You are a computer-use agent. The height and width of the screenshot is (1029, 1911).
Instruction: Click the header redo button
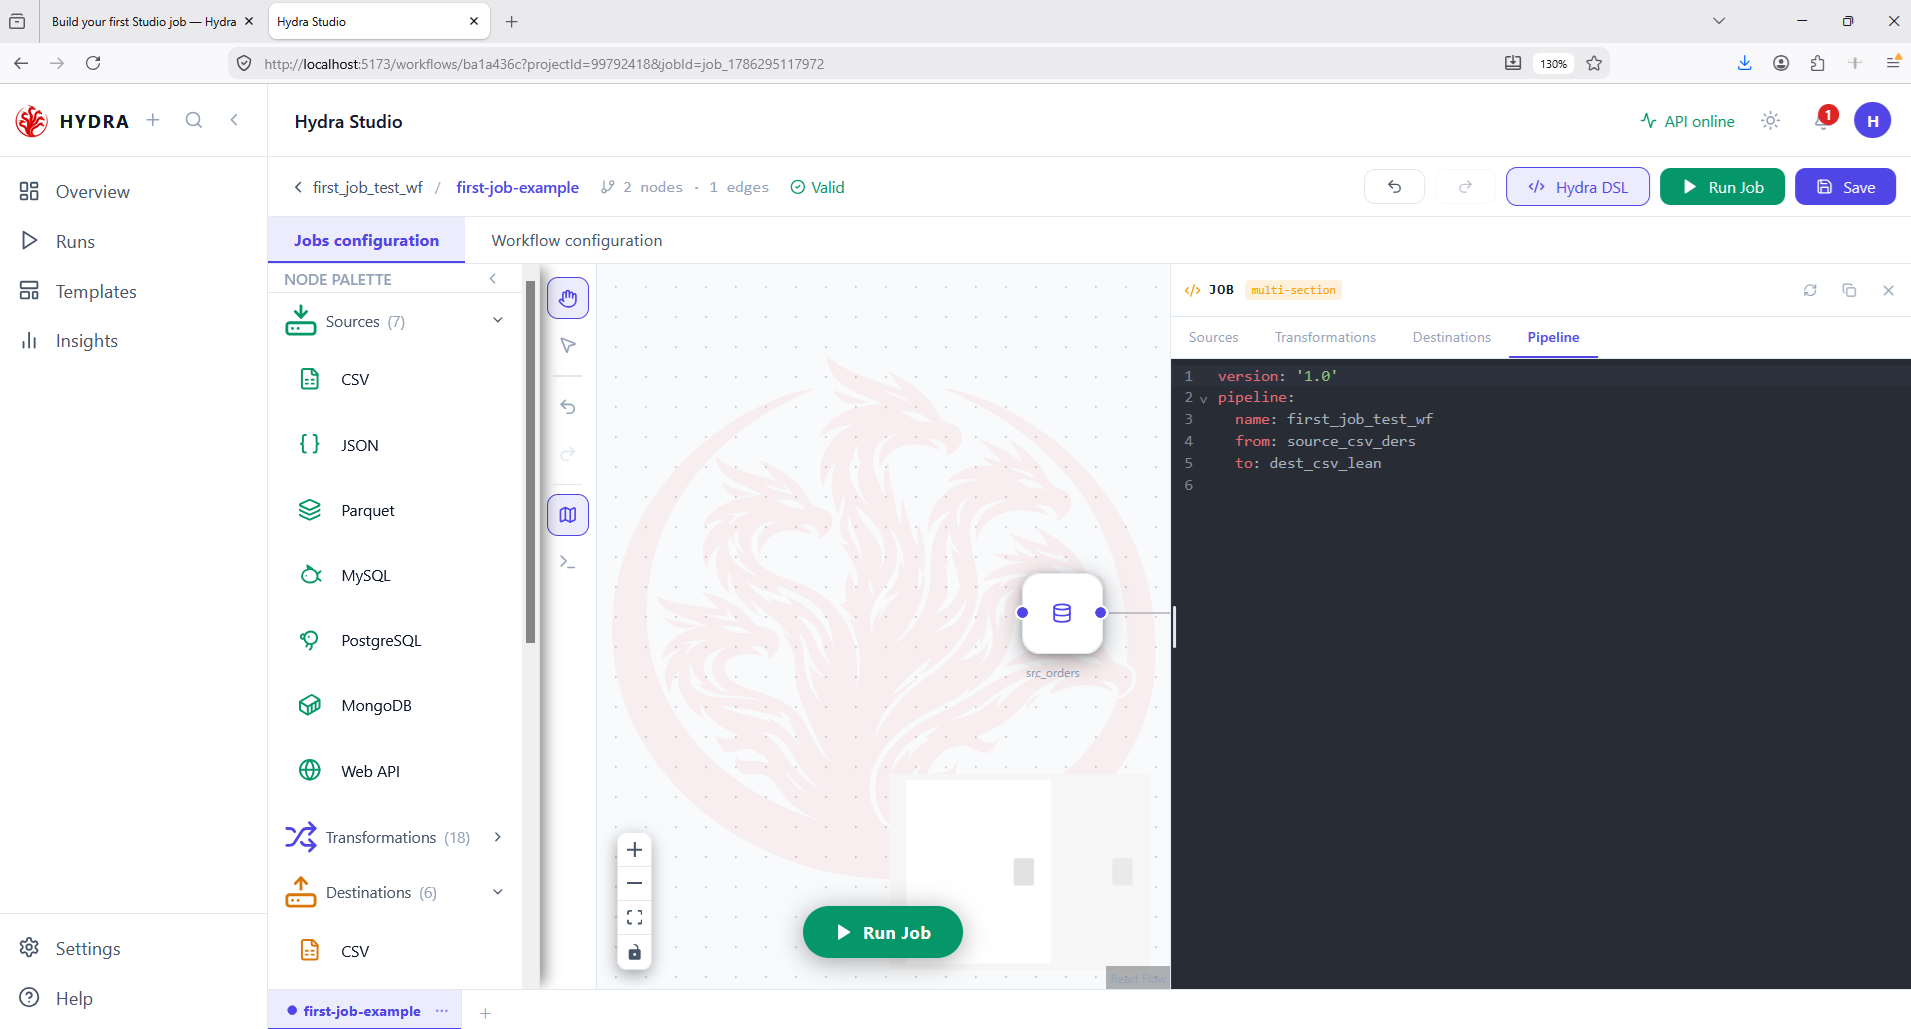click(1465, 187)
